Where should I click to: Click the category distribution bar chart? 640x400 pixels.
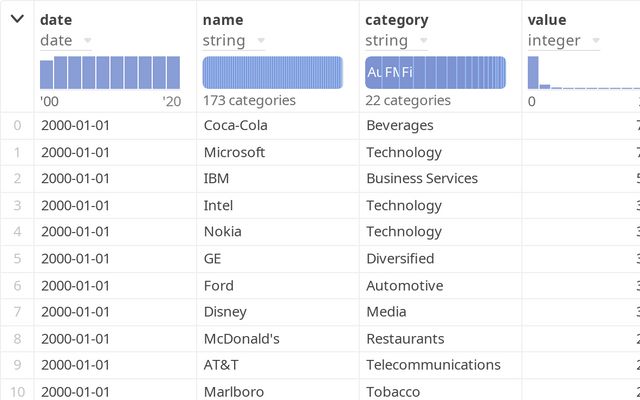coord(436,72)
